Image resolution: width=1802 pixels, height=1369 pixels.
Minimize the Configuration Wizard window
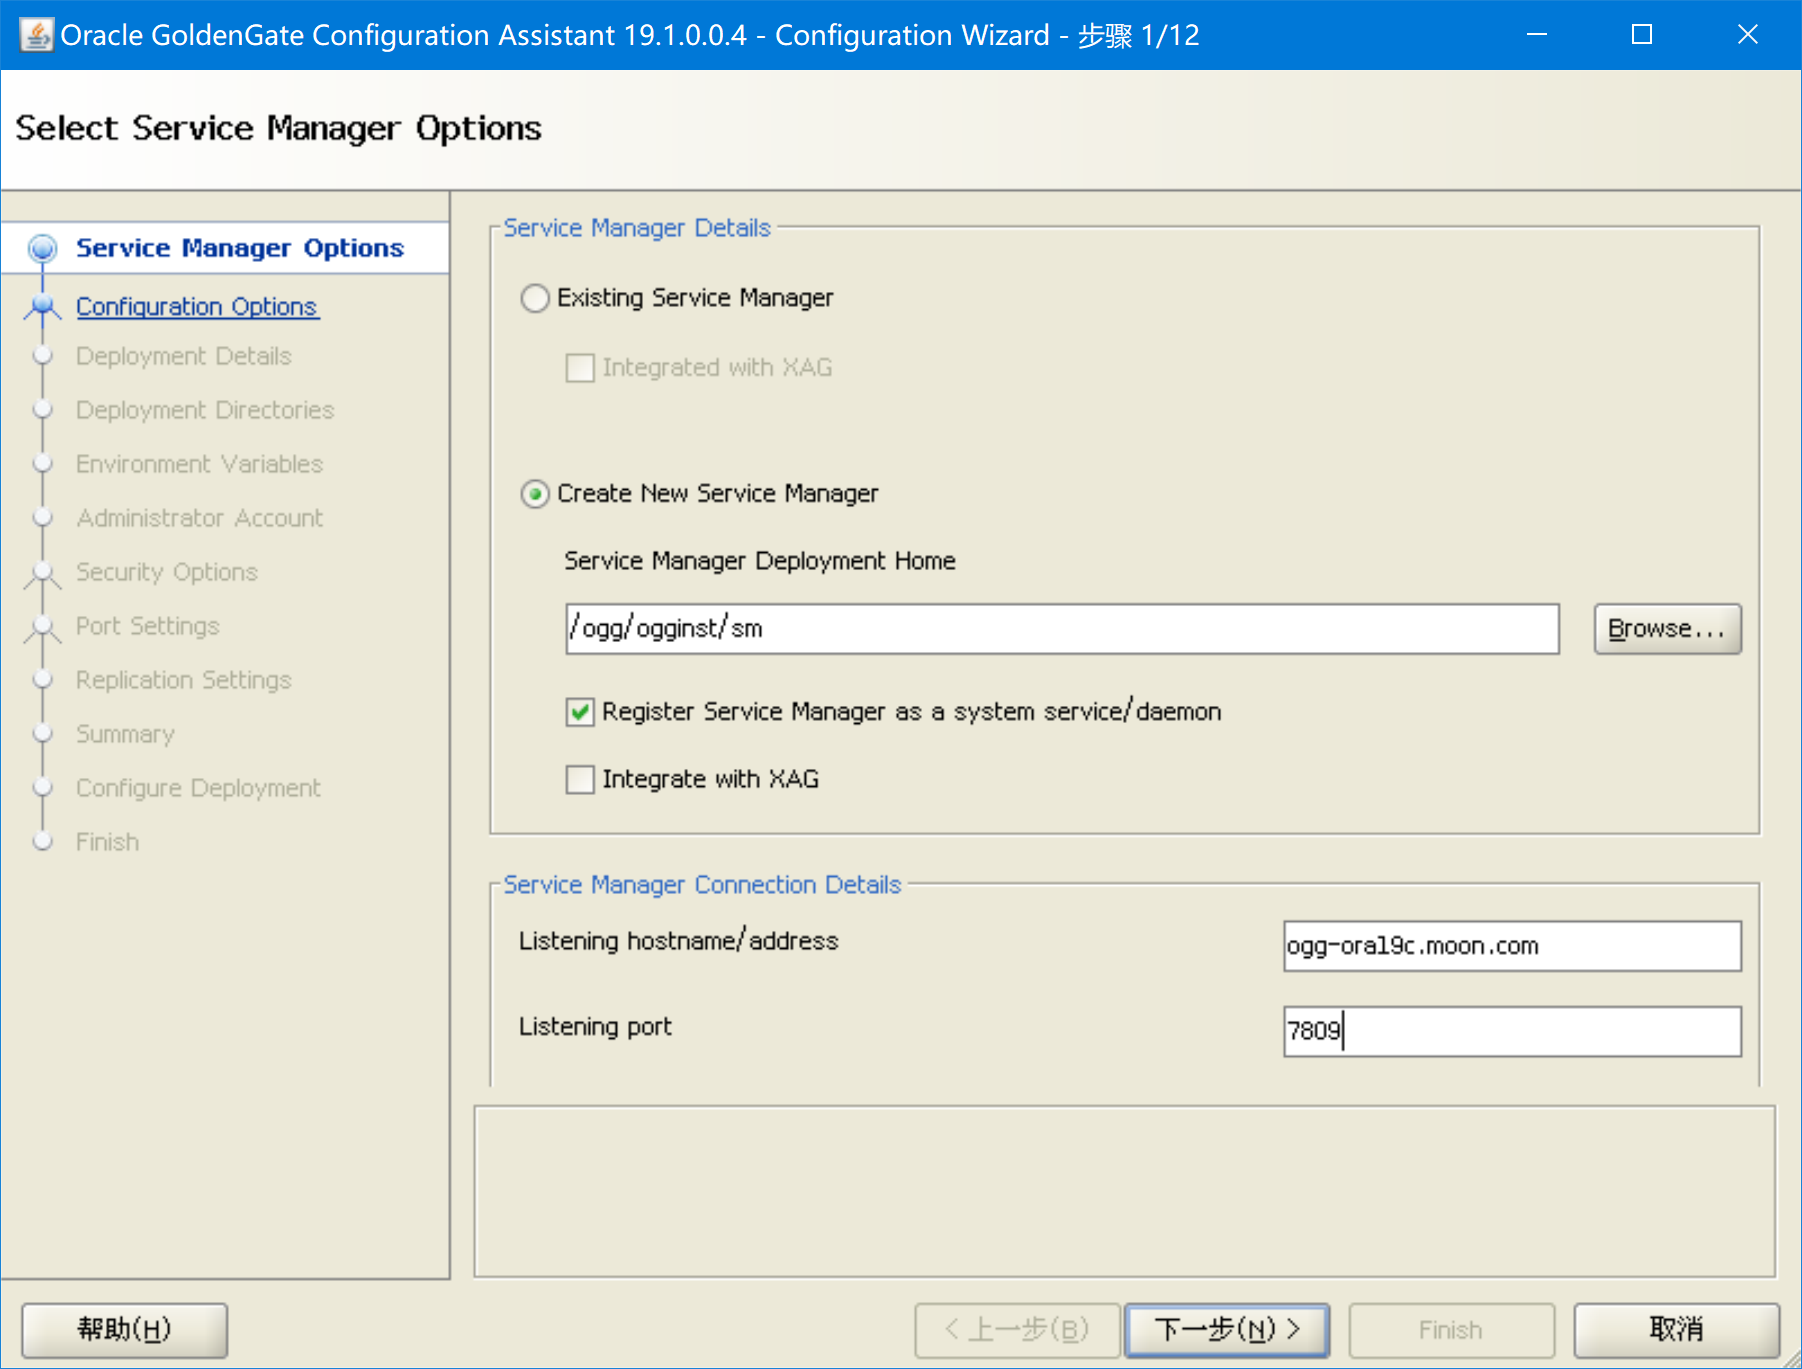pos(1537,35)
